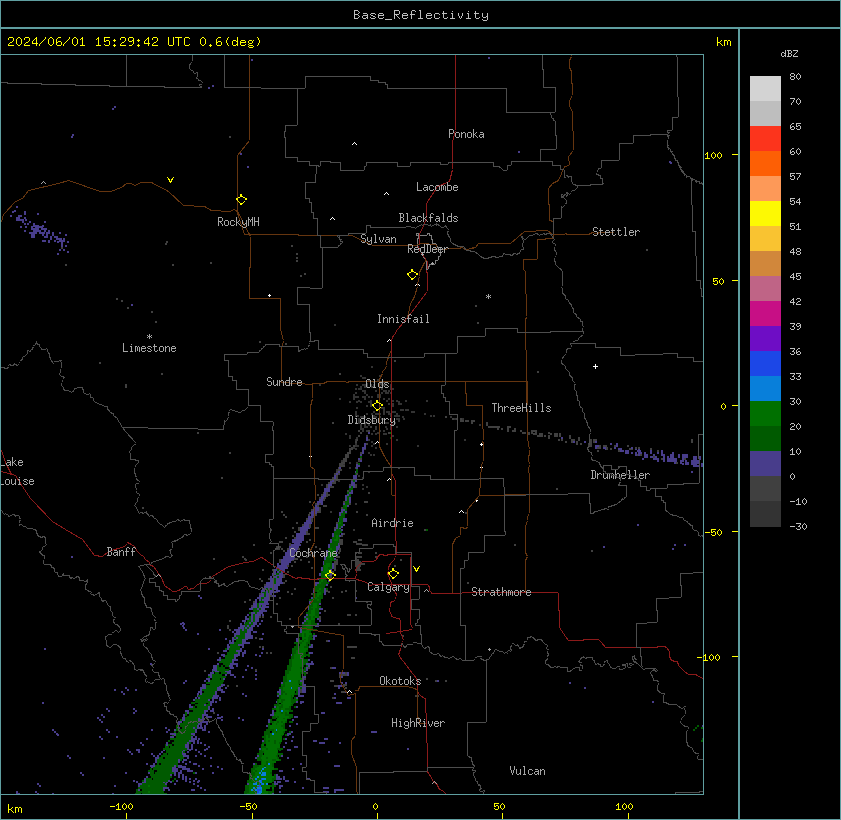Click the Base_Reflectivity title
The image size is (841, 820).
[x=420, y=14]
